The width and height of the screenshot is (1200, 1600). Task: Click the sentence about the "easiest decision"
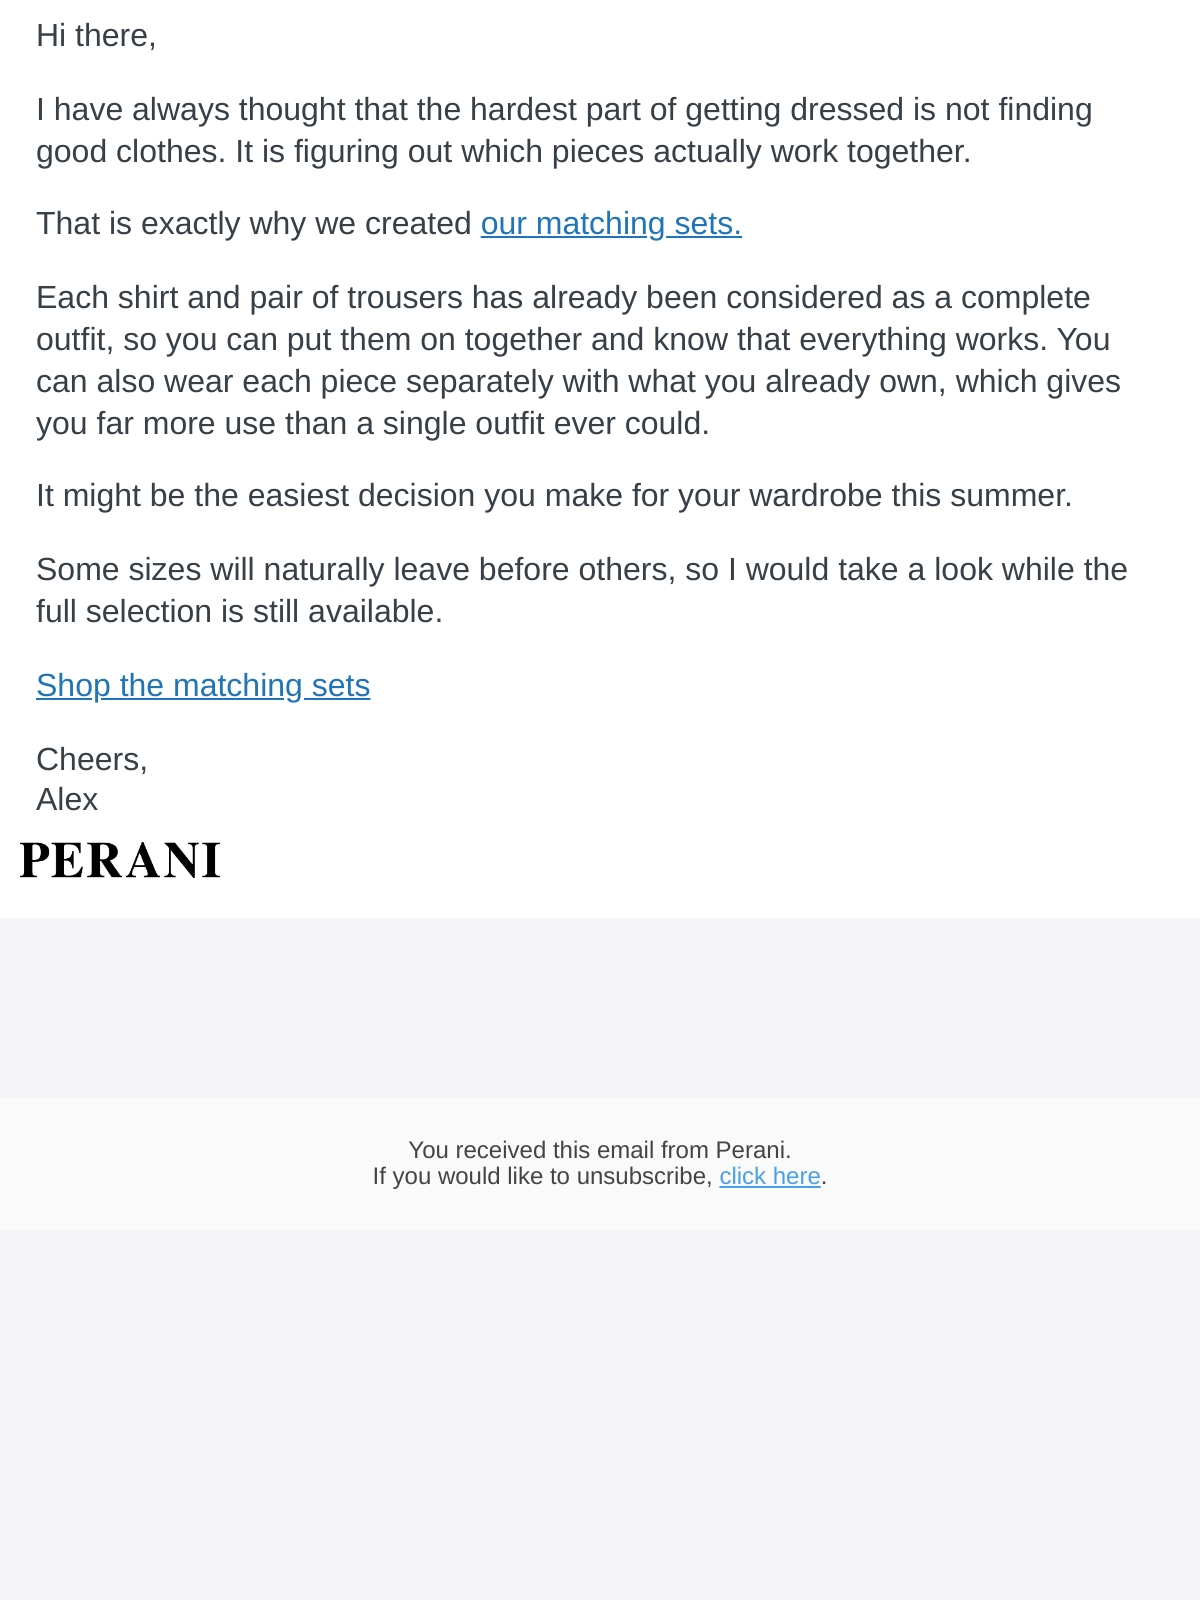coord(554,495)
